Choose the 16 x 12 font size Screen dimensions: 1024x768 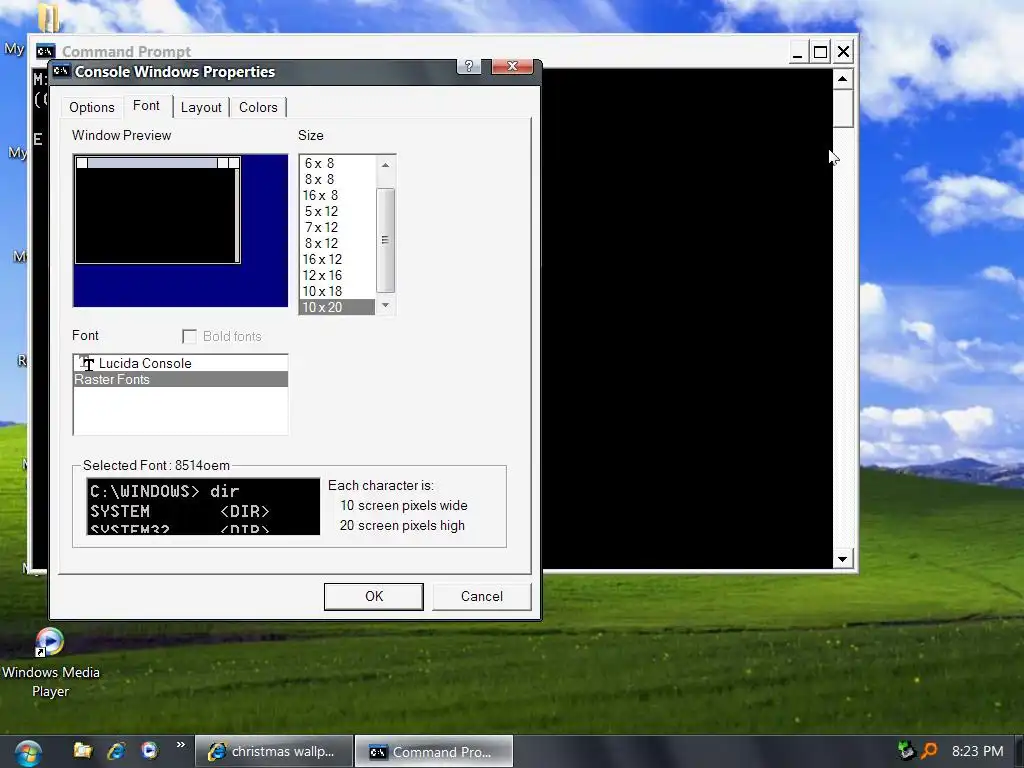[337, 259]
